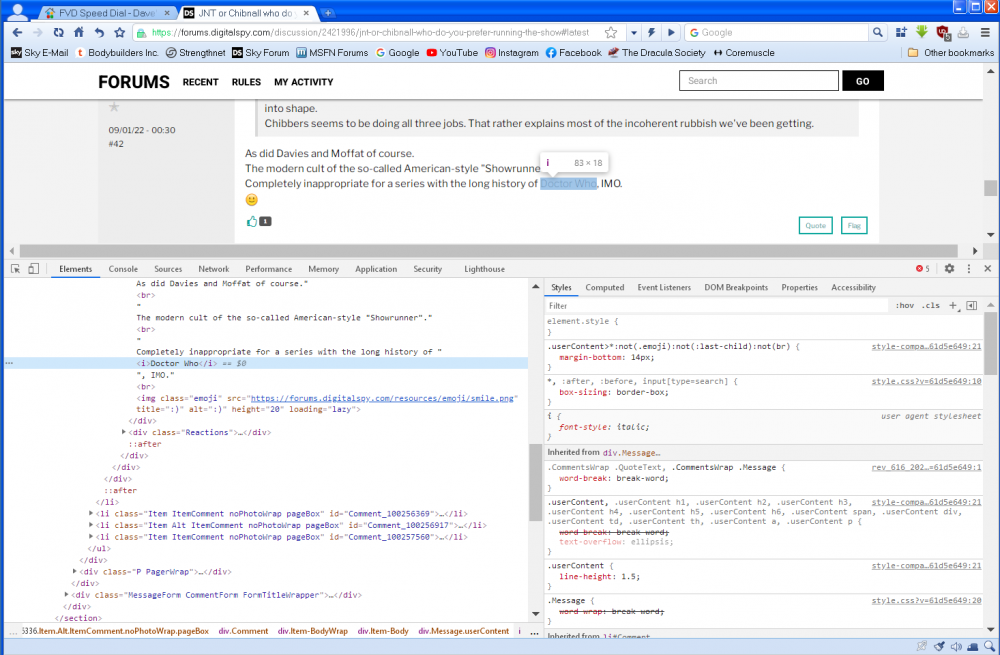This screenshot has width=1000, height=655.
Task: Toggle the .cls element classes panel
Action: point(930,305)
